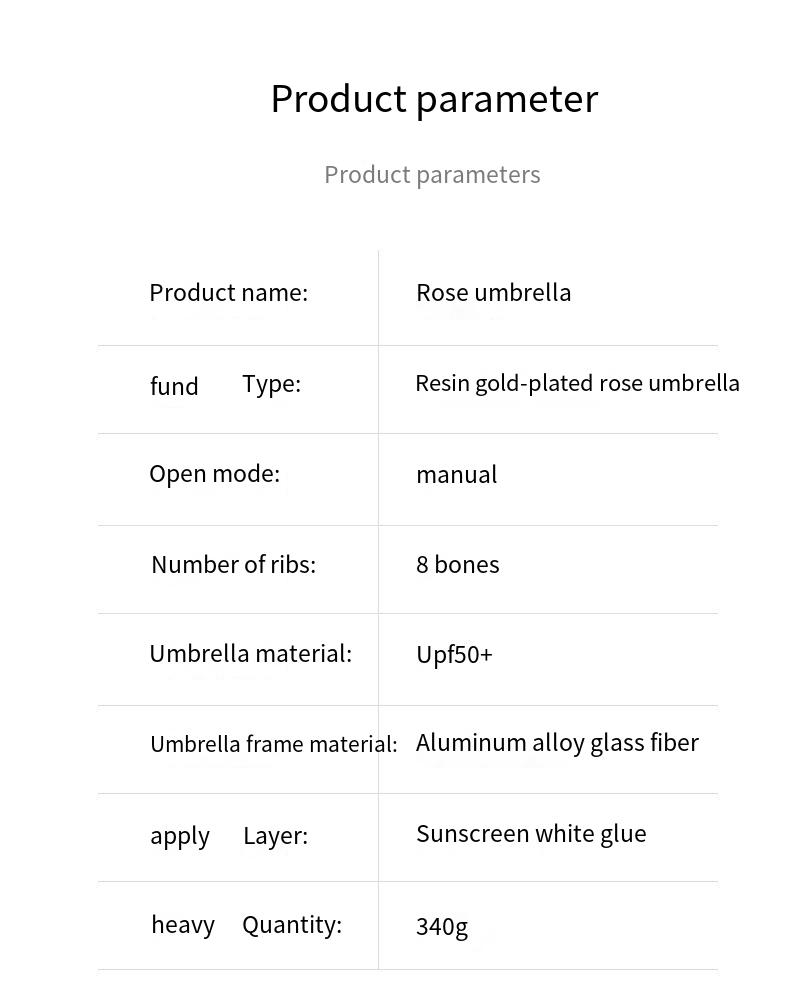Click the 'Open mode:' label

click(x=214, y=474)
